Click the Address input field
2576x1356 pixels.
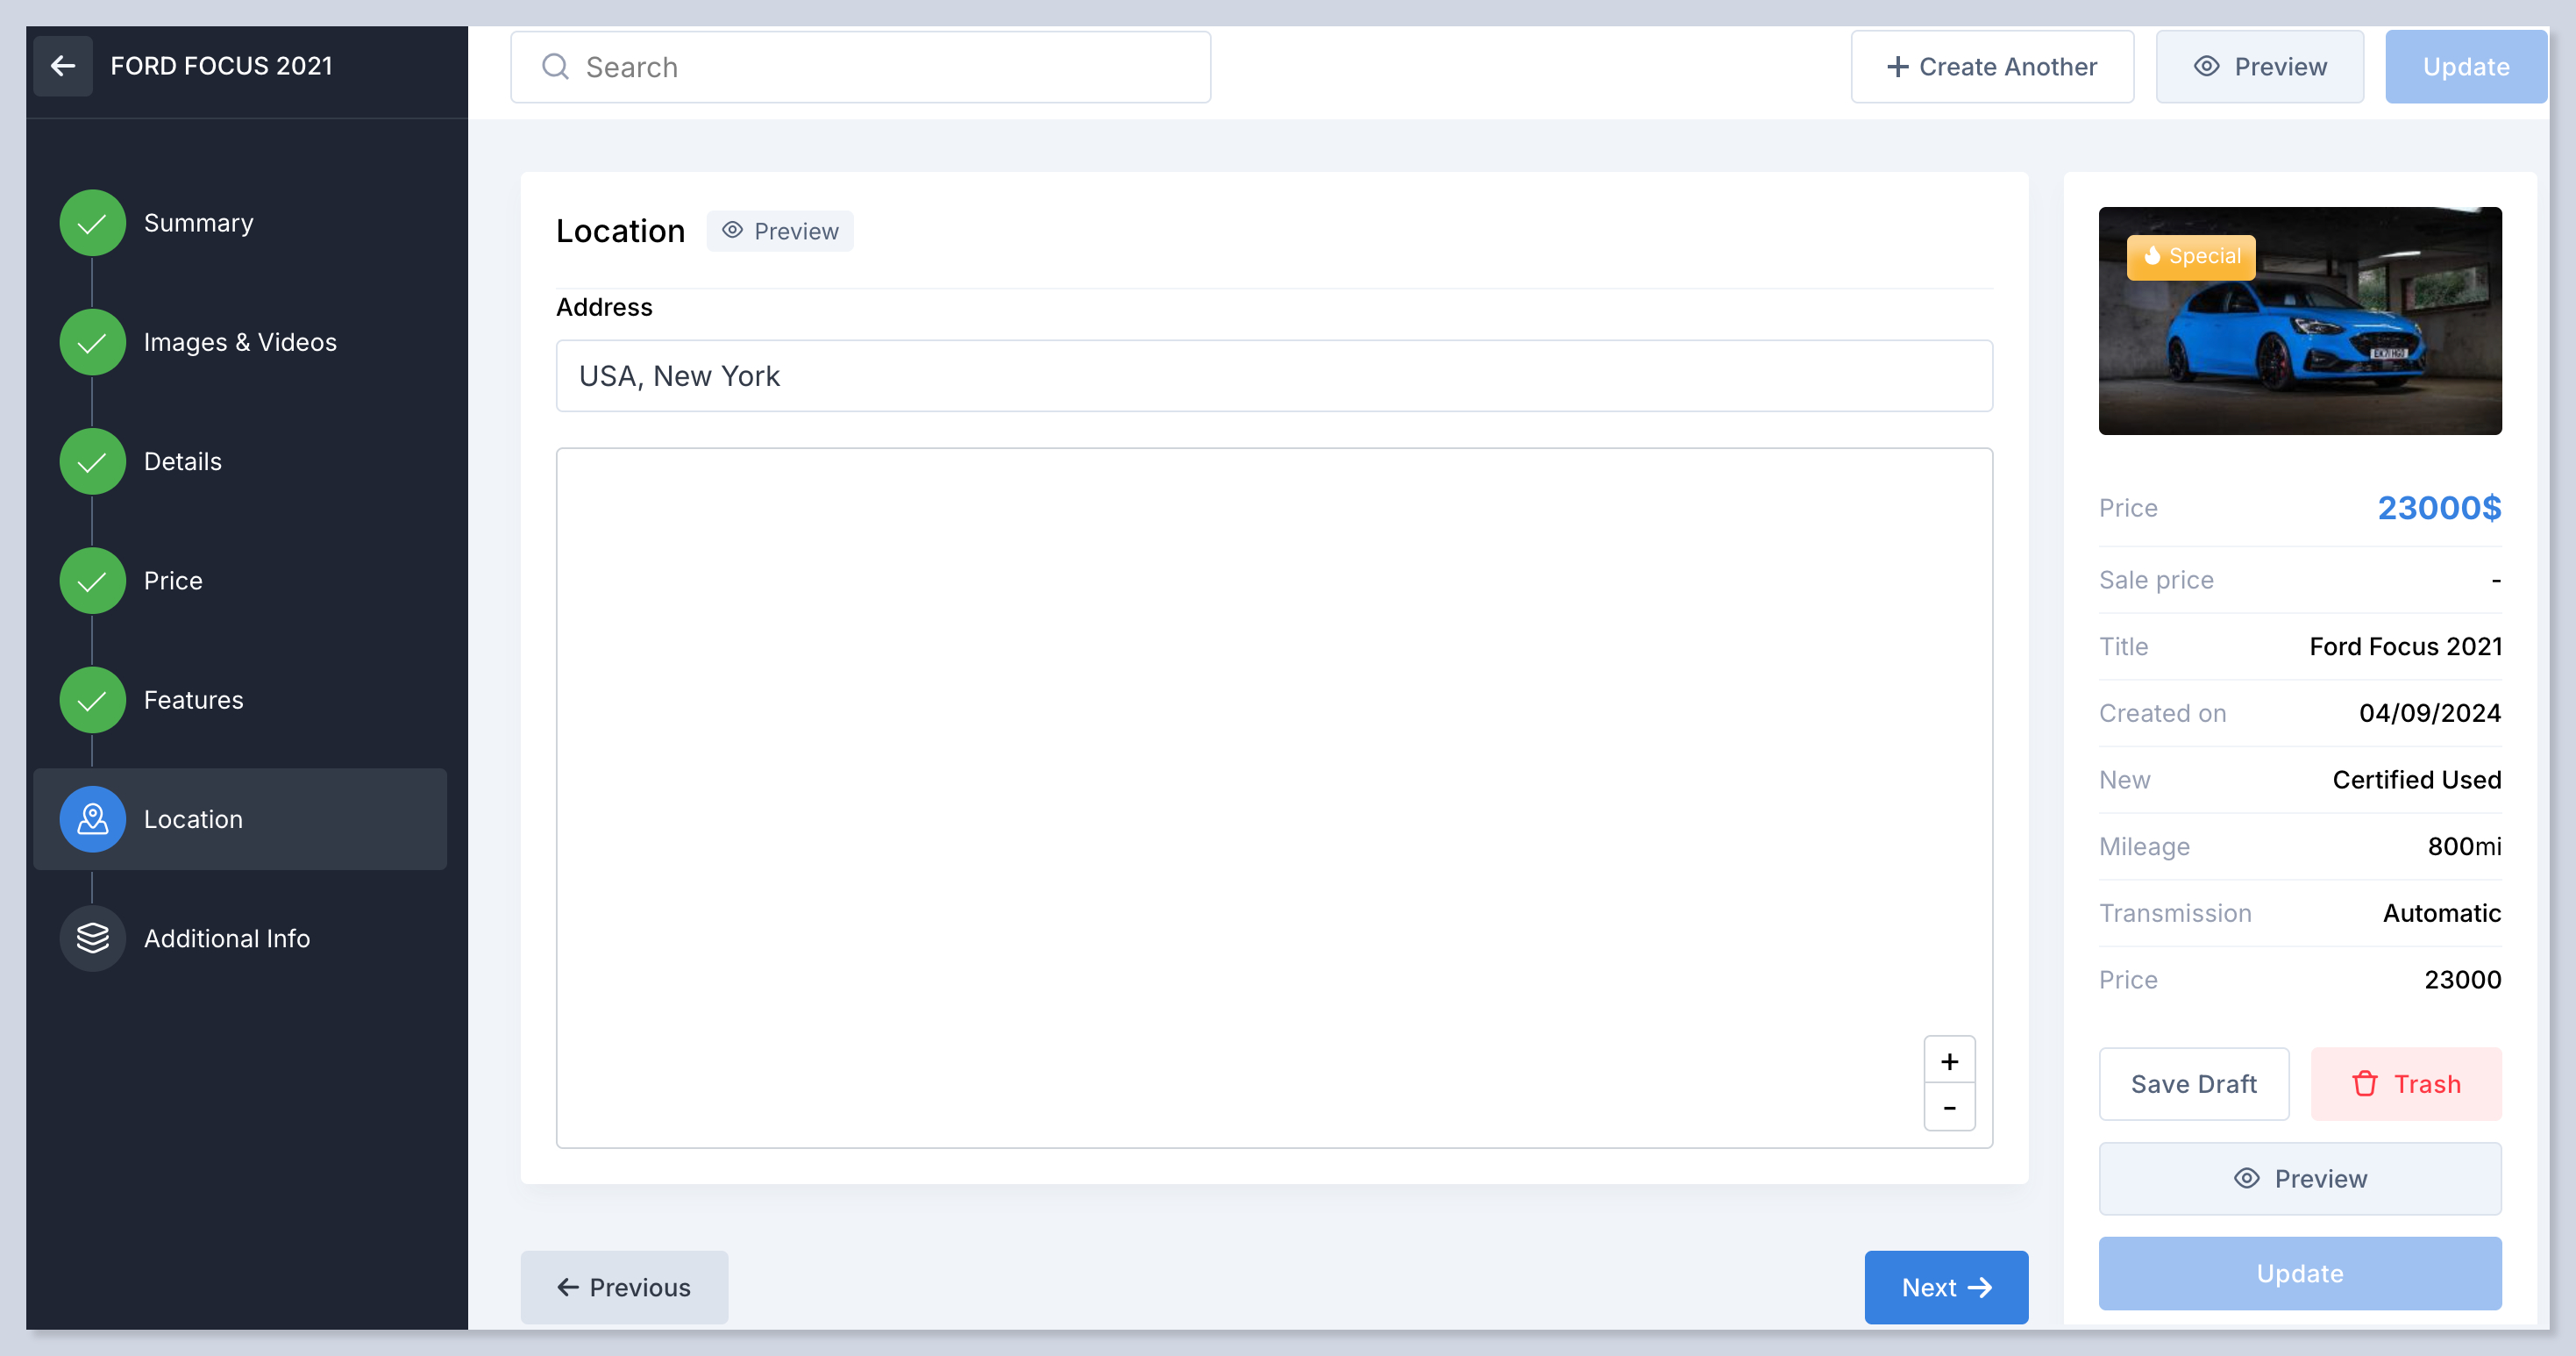tap(1273, 376)
